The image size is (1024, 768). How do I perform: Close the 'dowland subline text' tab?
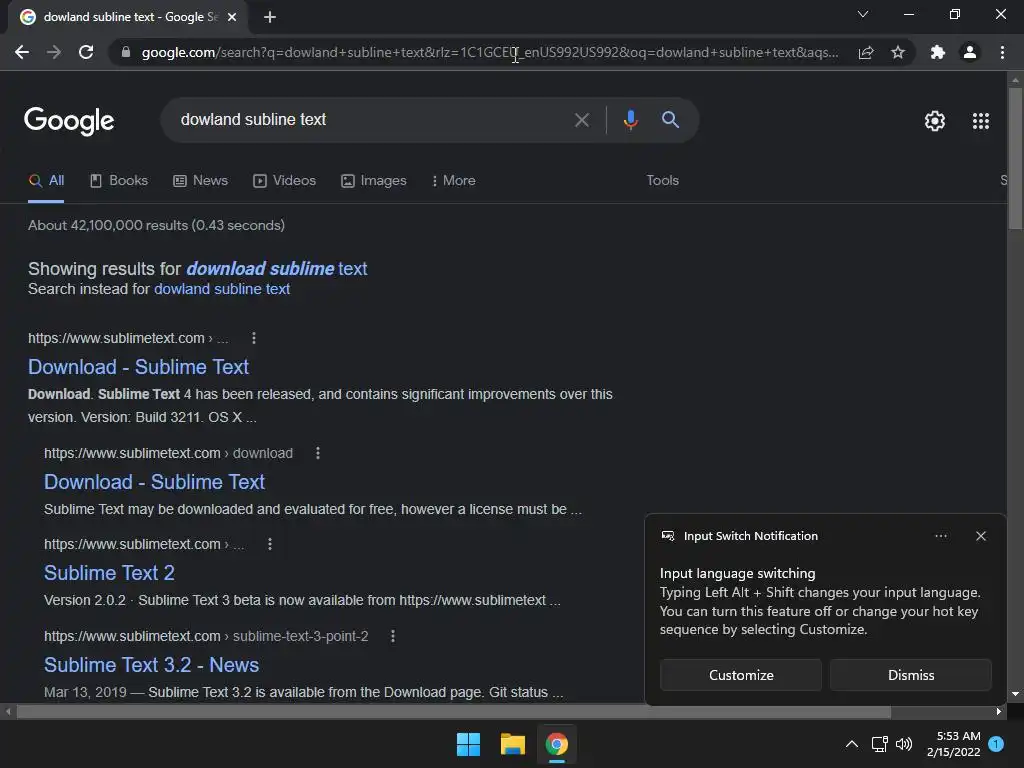click(232, 17)
